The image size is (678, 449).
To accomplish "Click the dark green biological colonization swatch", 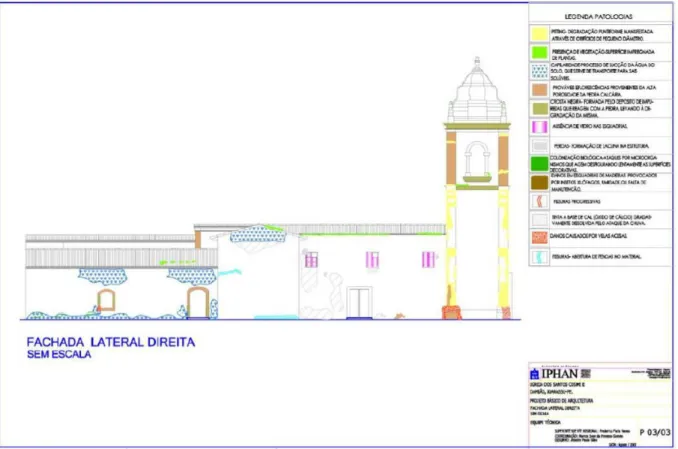I will point(539,164).
